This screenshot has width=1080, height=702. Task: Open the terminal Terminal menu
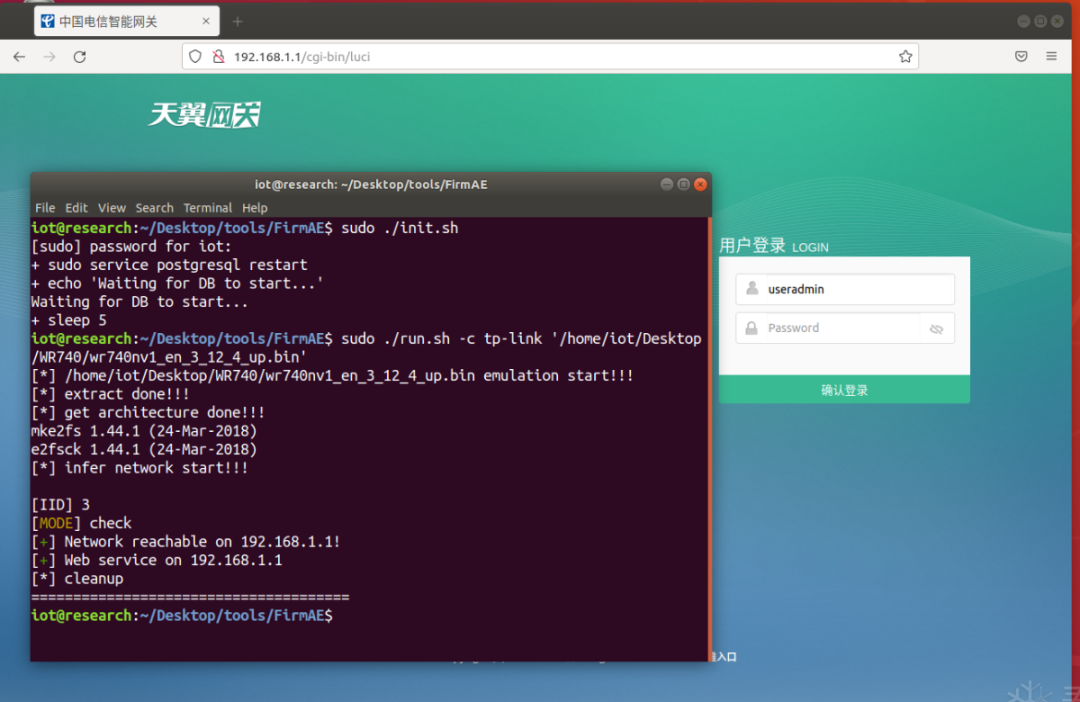[207, 207]
